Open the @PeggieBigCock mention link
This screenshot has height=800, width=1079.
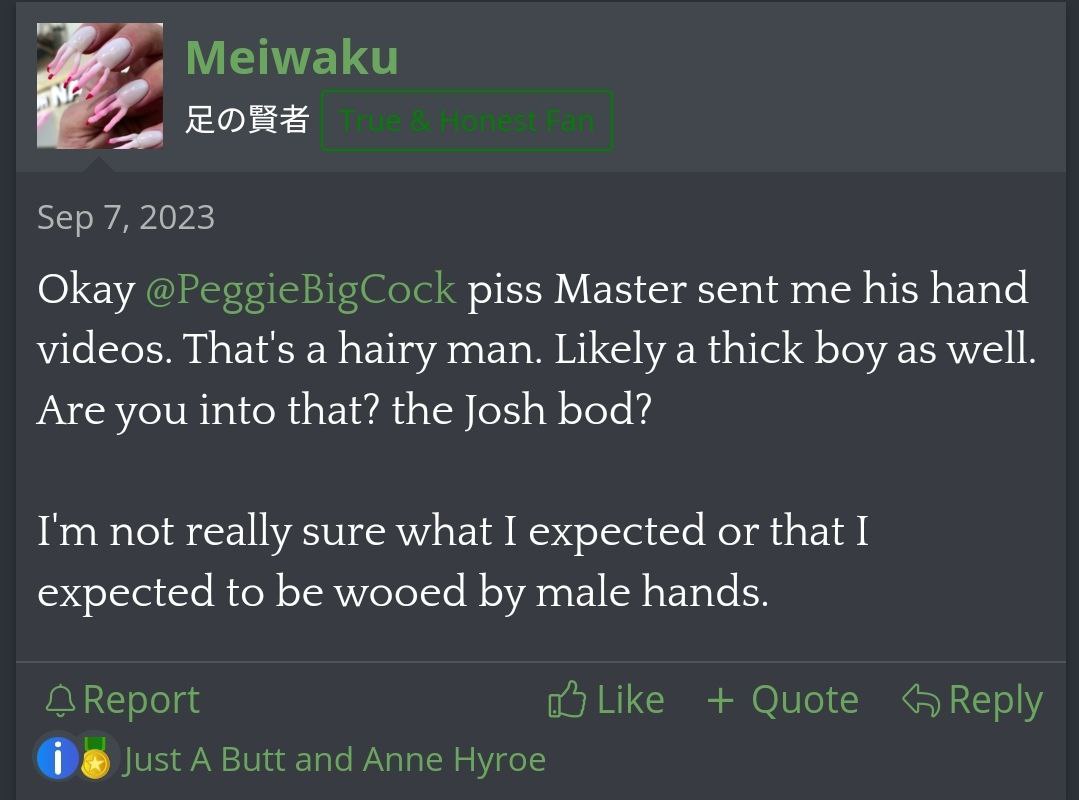click(x=301, y=288)
